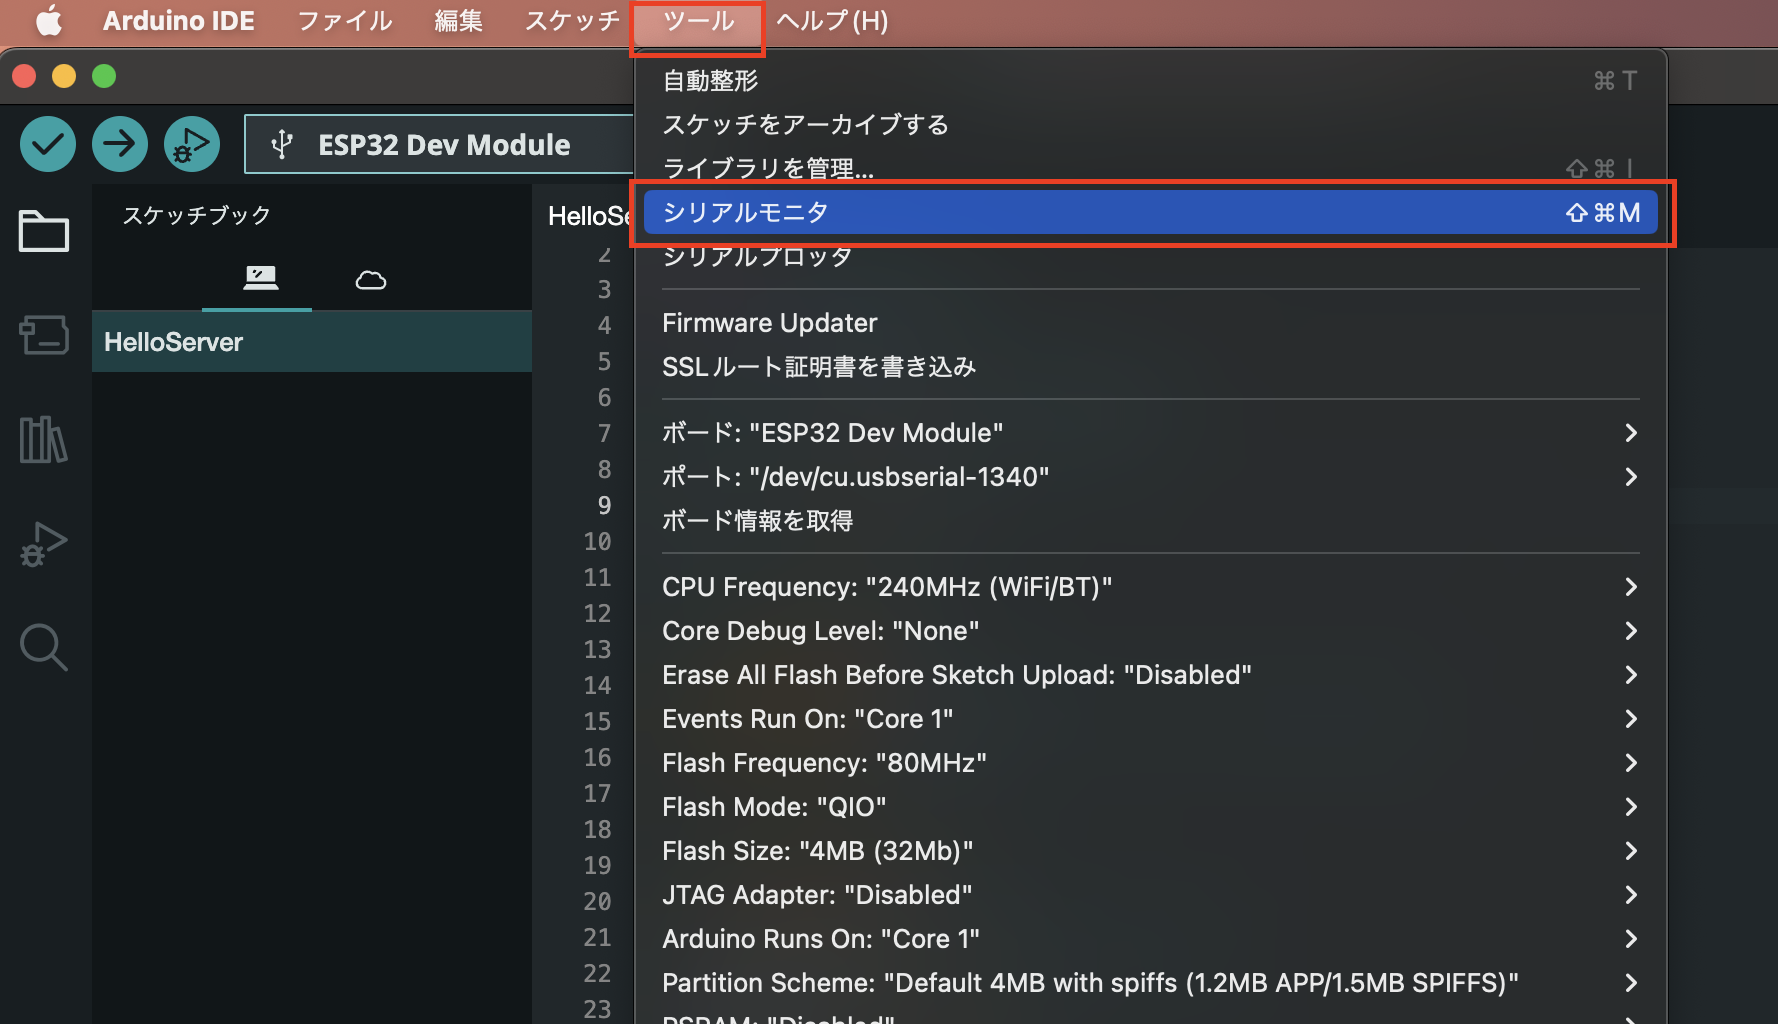Open シリアルプロッタ
Viewport: 1778px width, 1024px height.
click(x=755, y=256)
